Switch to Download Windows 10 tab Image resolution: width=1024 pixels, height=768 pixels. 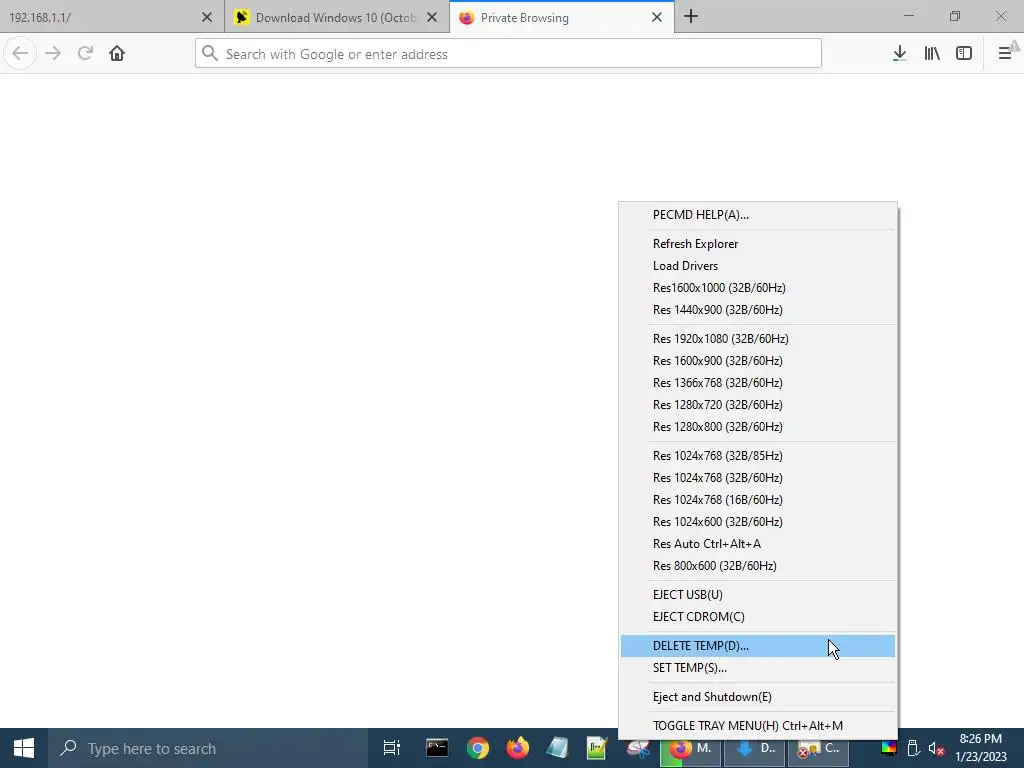[337, 17]
